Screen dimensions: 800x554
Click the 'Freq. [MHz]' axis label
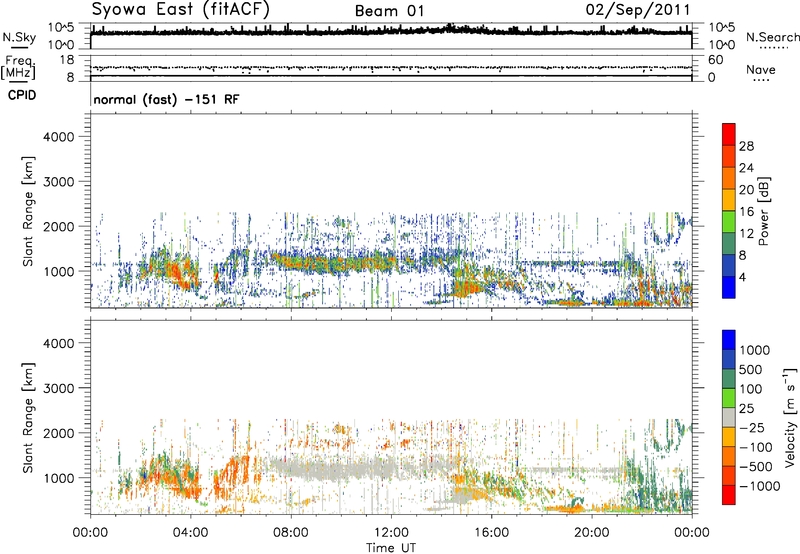click(18, 68)
